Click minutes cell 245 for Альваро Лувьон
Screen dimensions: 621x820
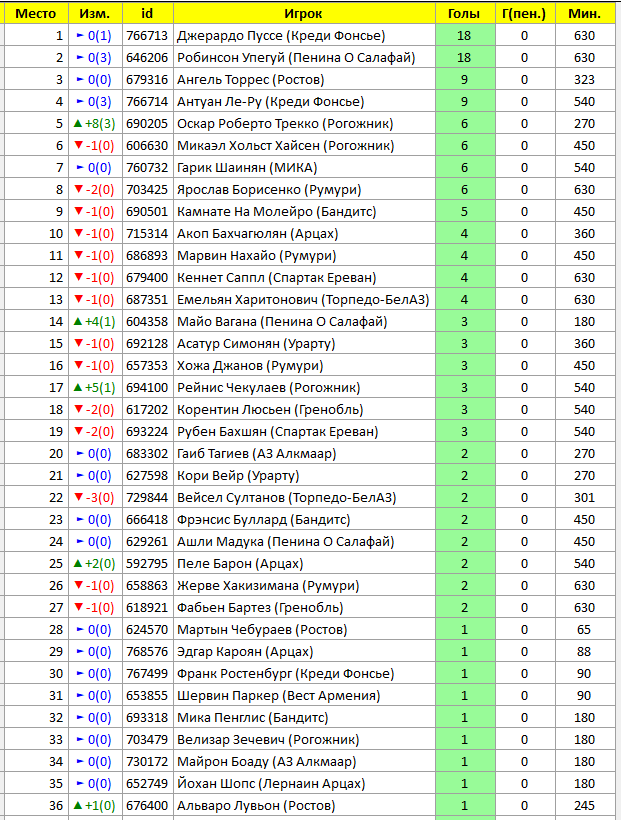[x=585, y=805]
